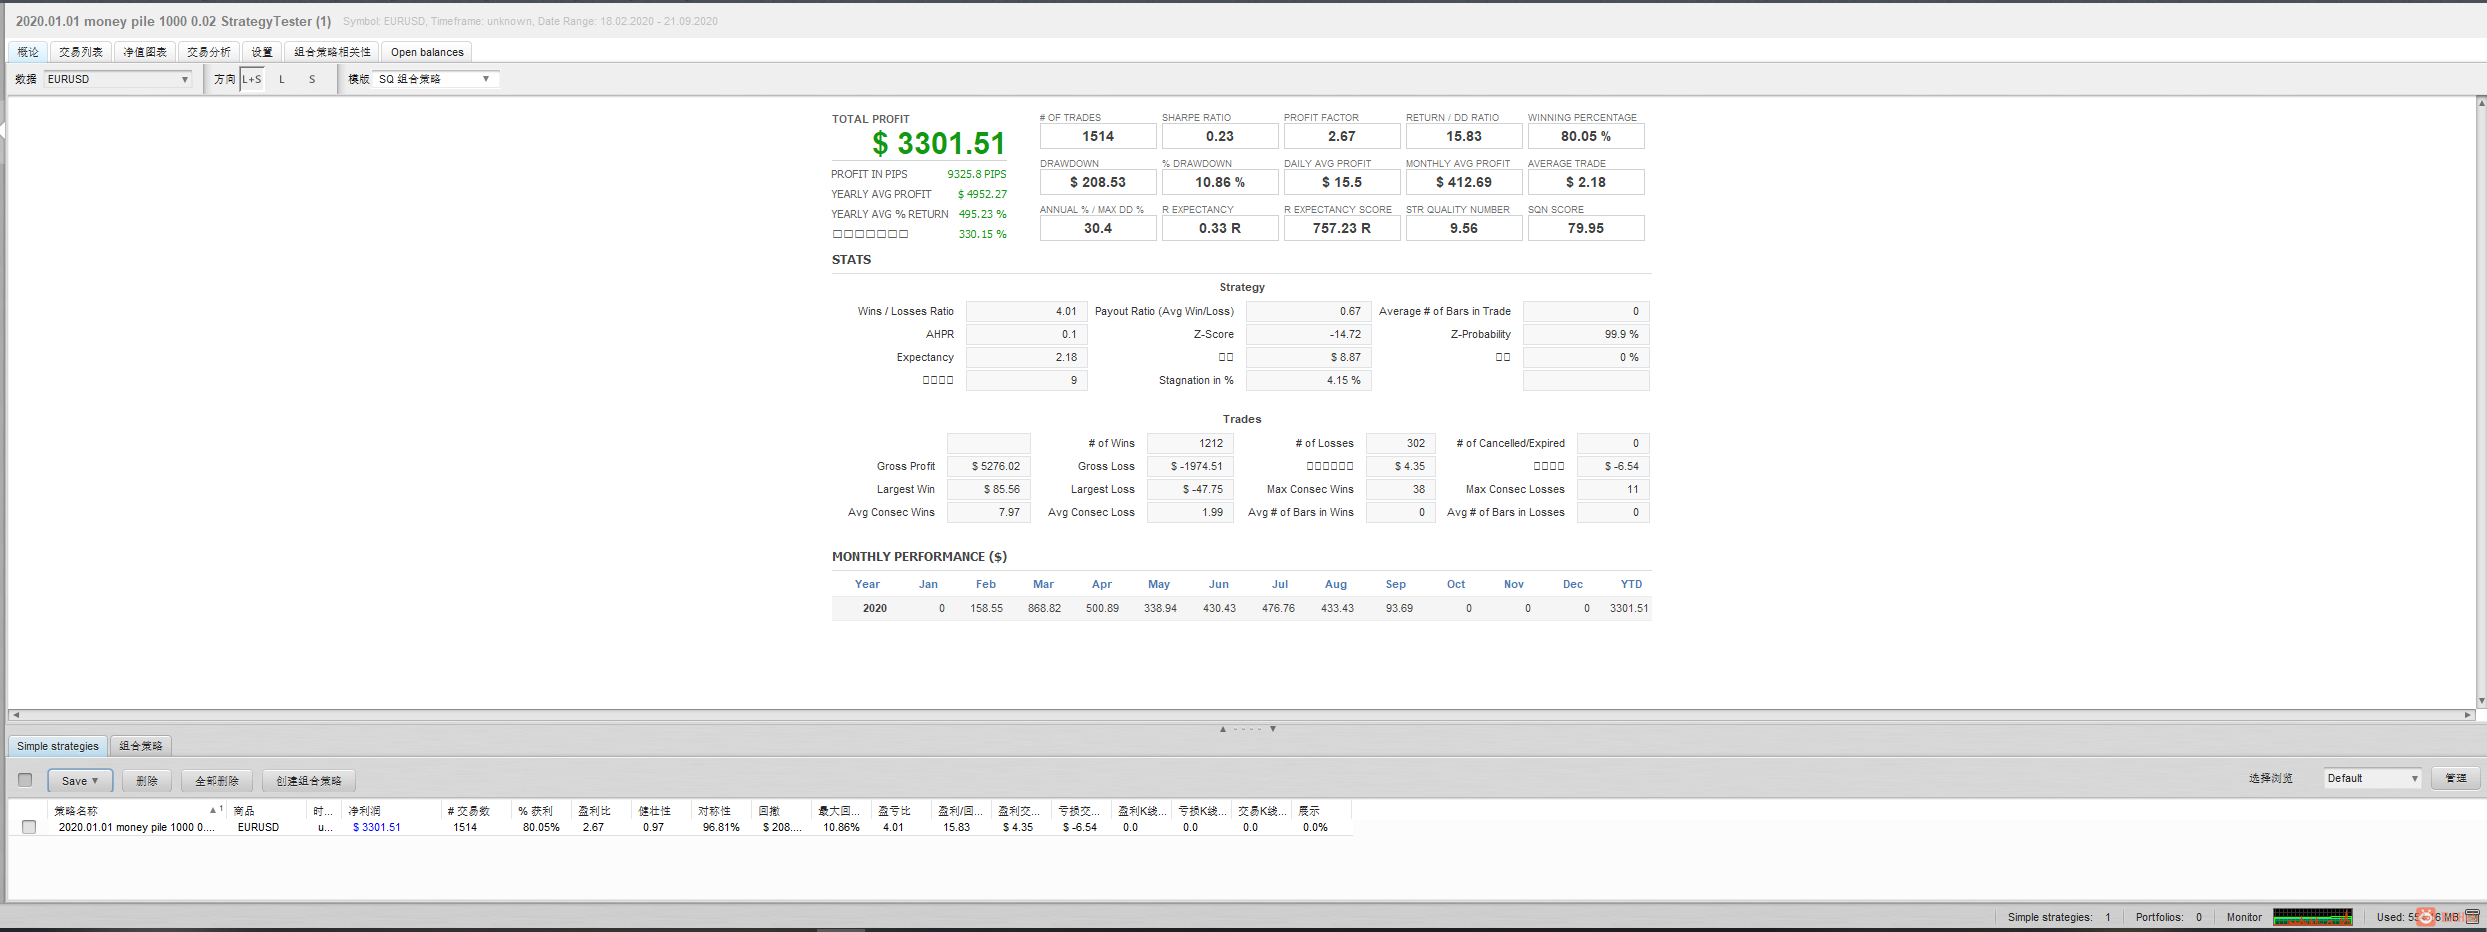Click the large green $ 3301.51 total profit
The image size is (2487, 932).
[x=938, y=143]
